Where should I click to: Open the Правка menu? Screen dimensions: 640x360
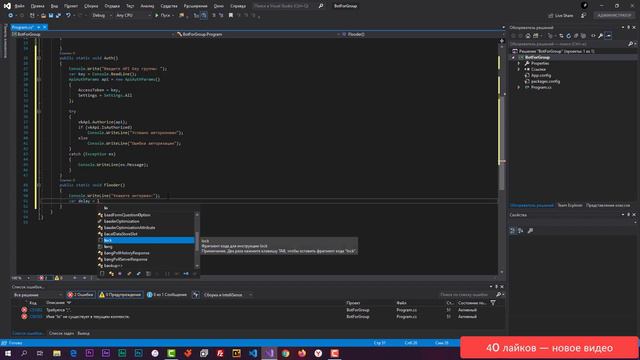tap(38, 6)
